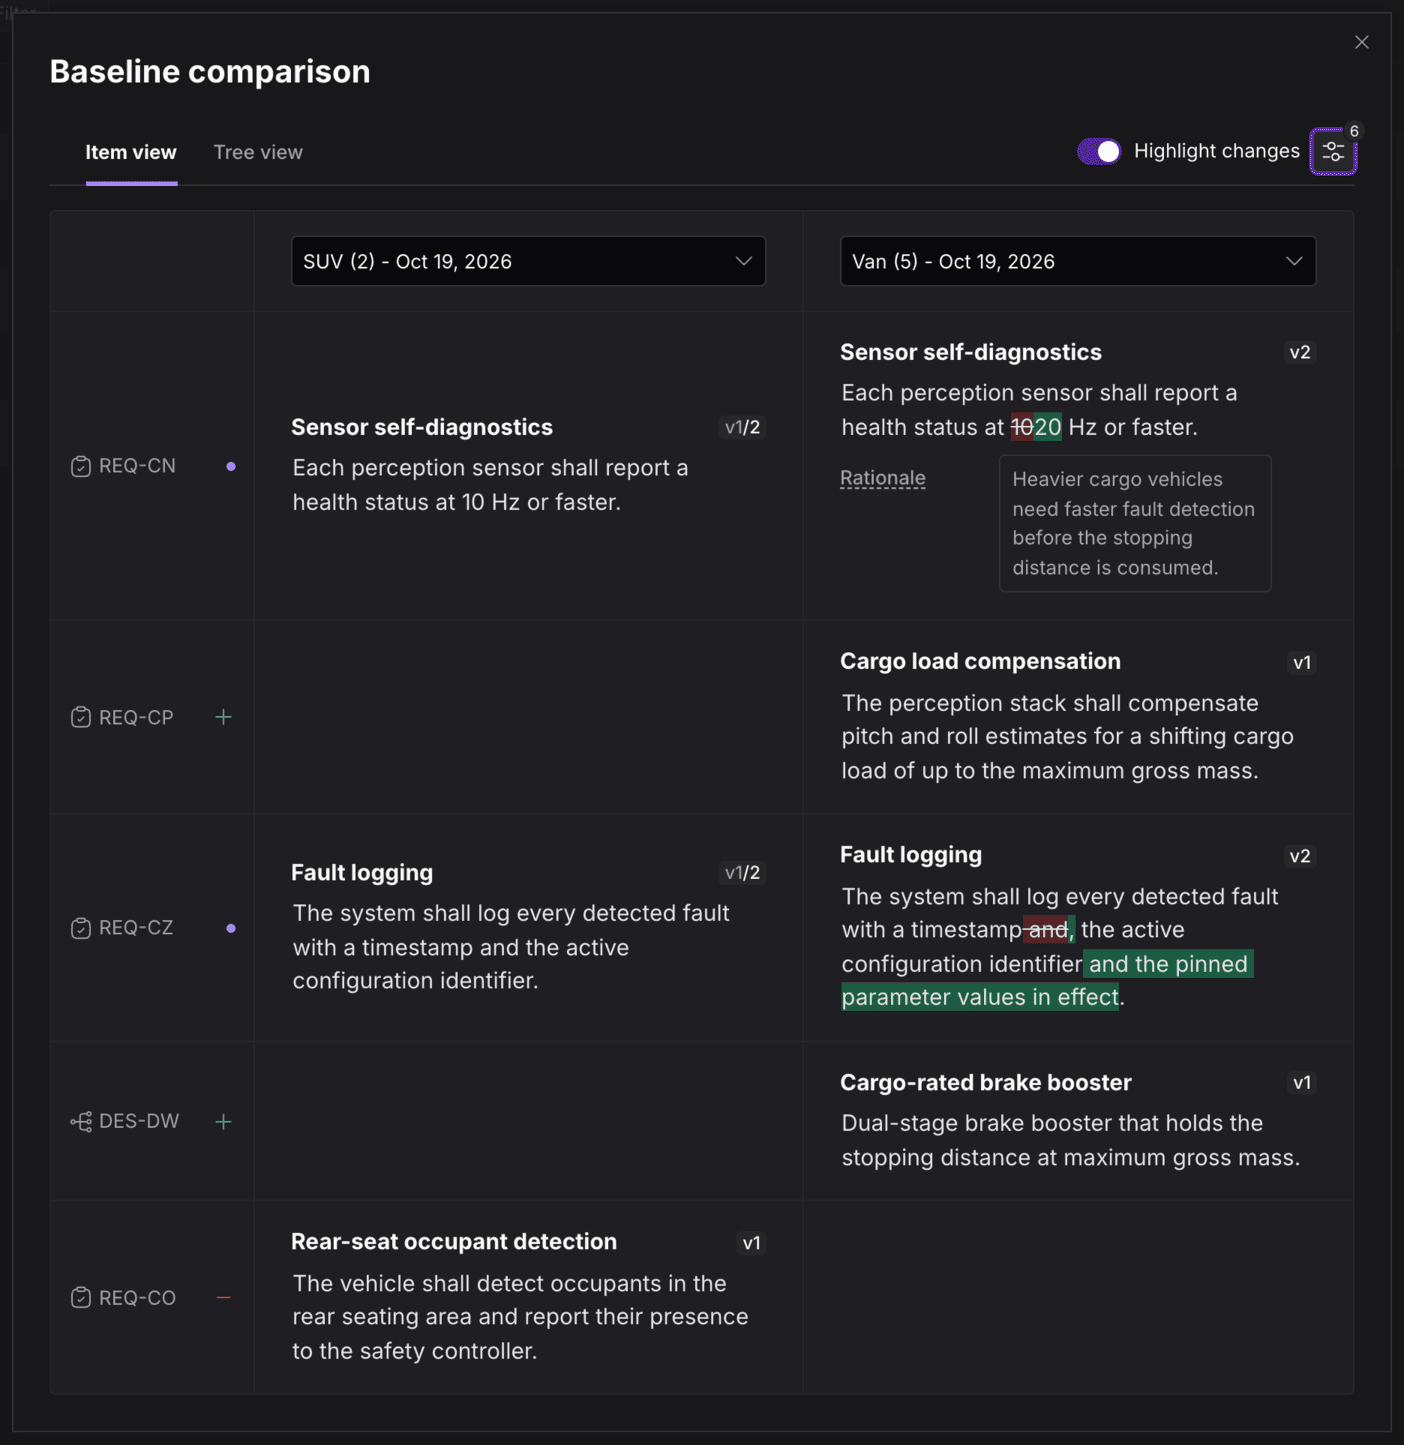Screen dimensions: 1404x1445
Task: Click the requirement icon beside REQ-CP
Action: pos(81,717)
